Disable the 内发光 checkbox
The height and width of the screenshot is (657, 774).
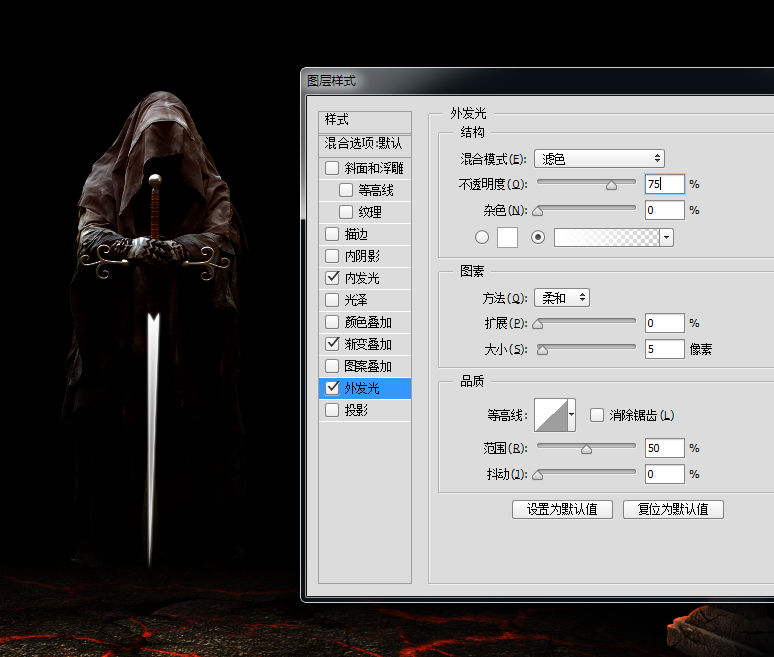click(332, 278)
